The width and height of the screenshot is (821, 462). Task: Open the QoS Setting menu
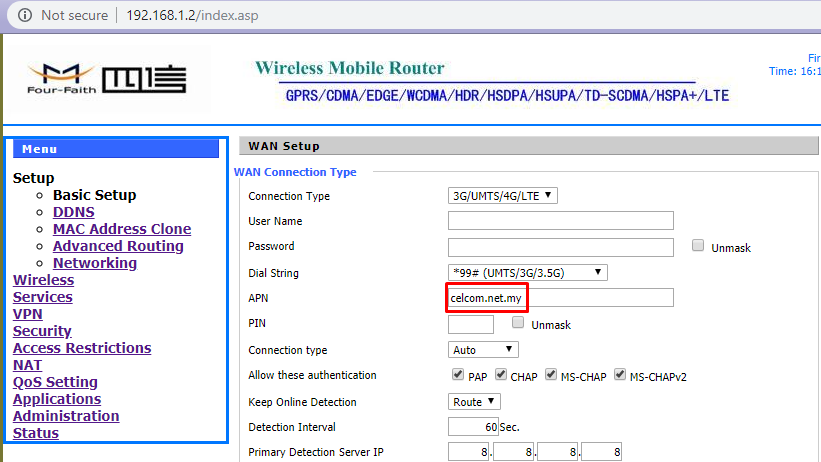pos(55,382)
